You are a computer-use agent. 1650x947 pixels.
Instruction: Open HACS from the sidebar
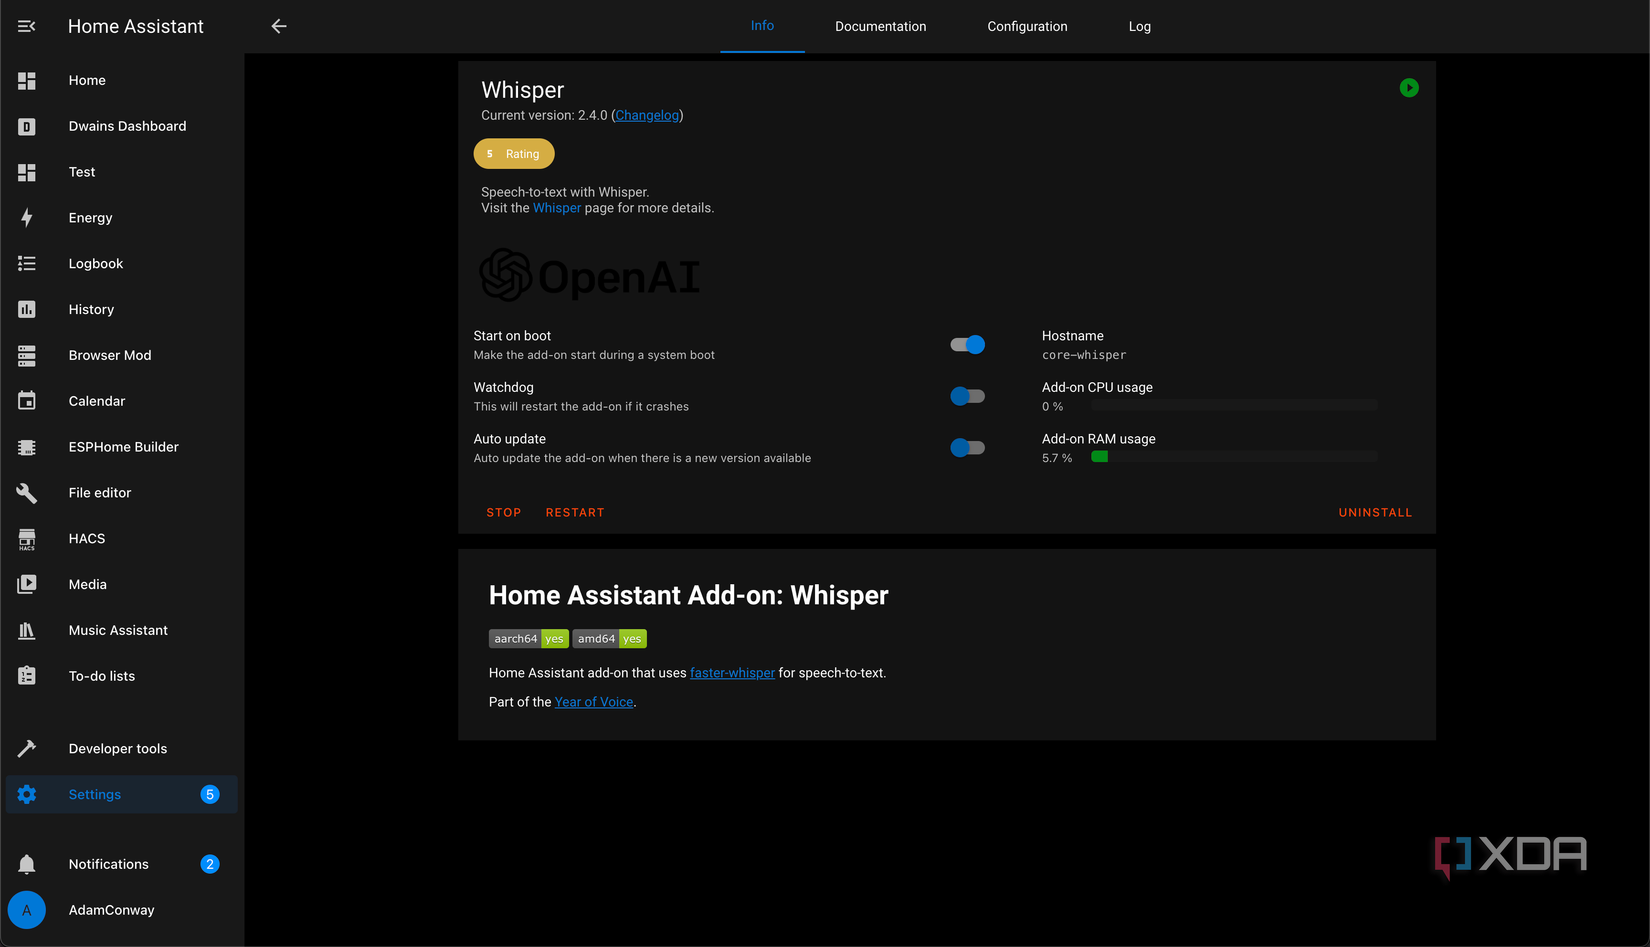pyautogui.click(x=86, y=538)
